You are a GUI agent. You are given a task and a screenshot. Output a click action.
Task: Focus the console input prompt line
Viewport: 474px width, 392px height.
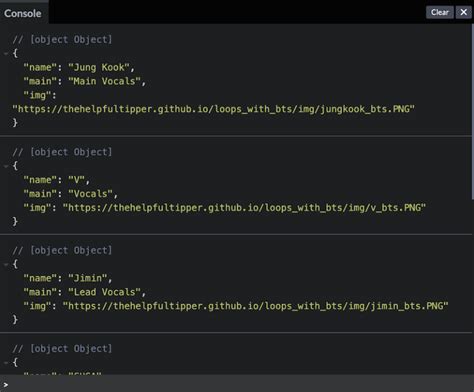tap(237, 385)
